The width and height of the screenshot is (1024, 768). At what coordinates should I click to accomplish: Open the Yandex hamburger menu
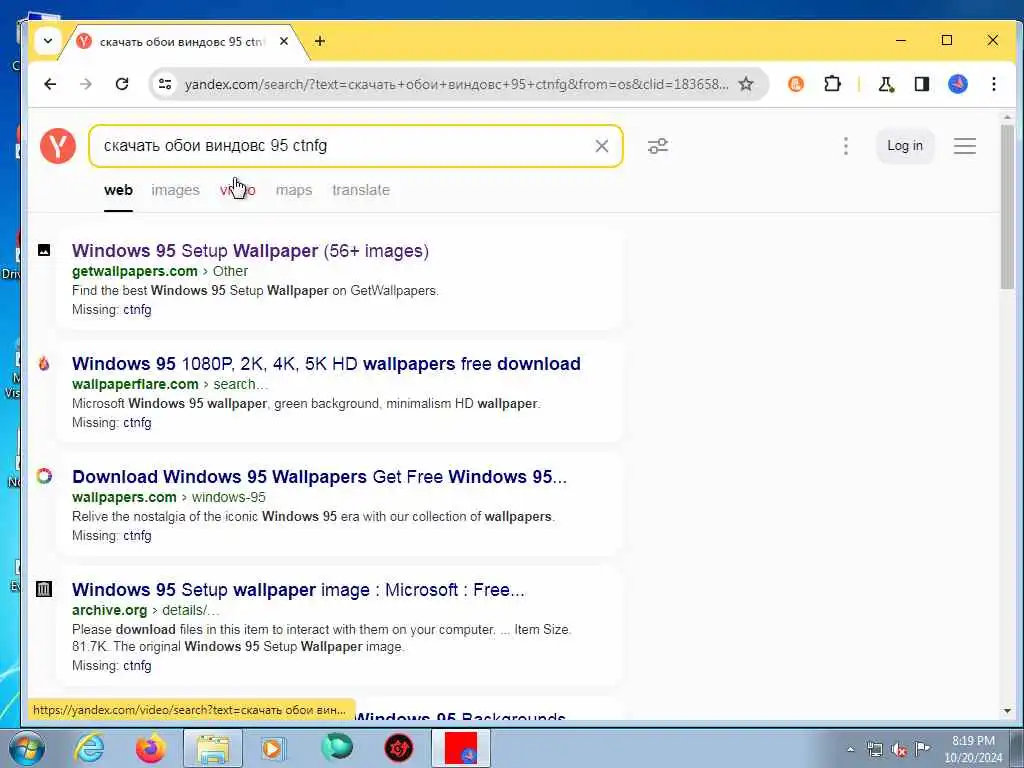pos(965,146)
